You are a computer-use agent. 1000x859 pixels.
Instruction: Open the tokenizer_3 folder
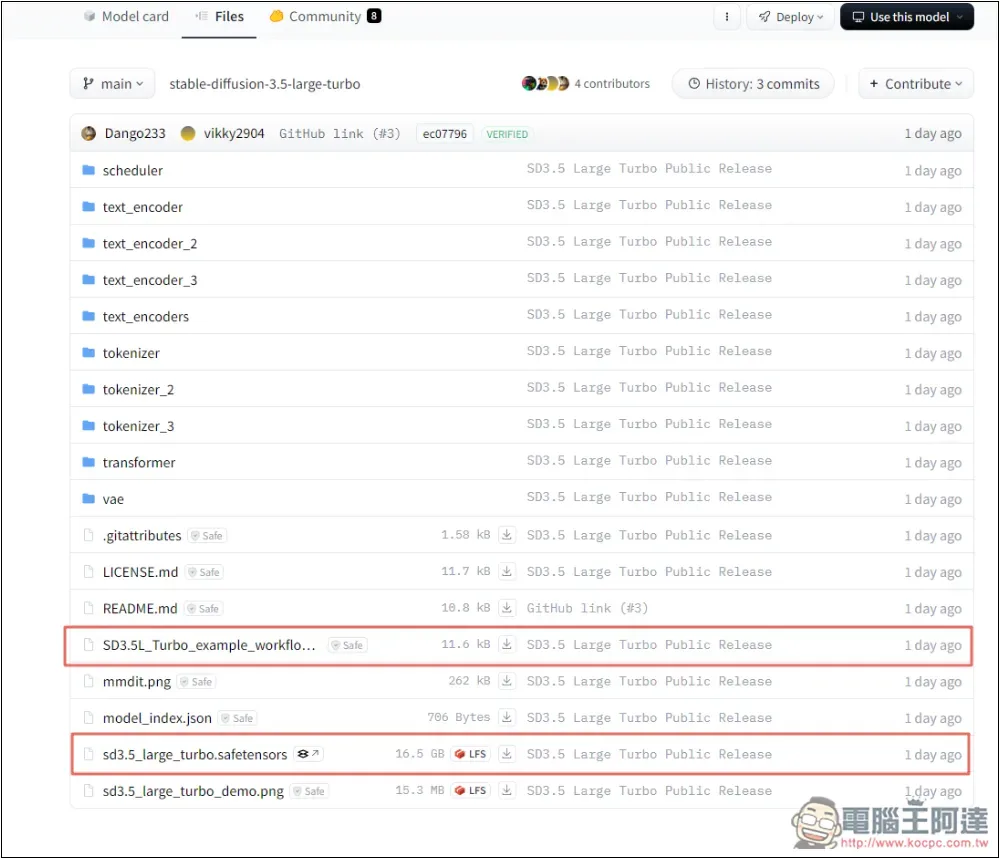point(138,425)
